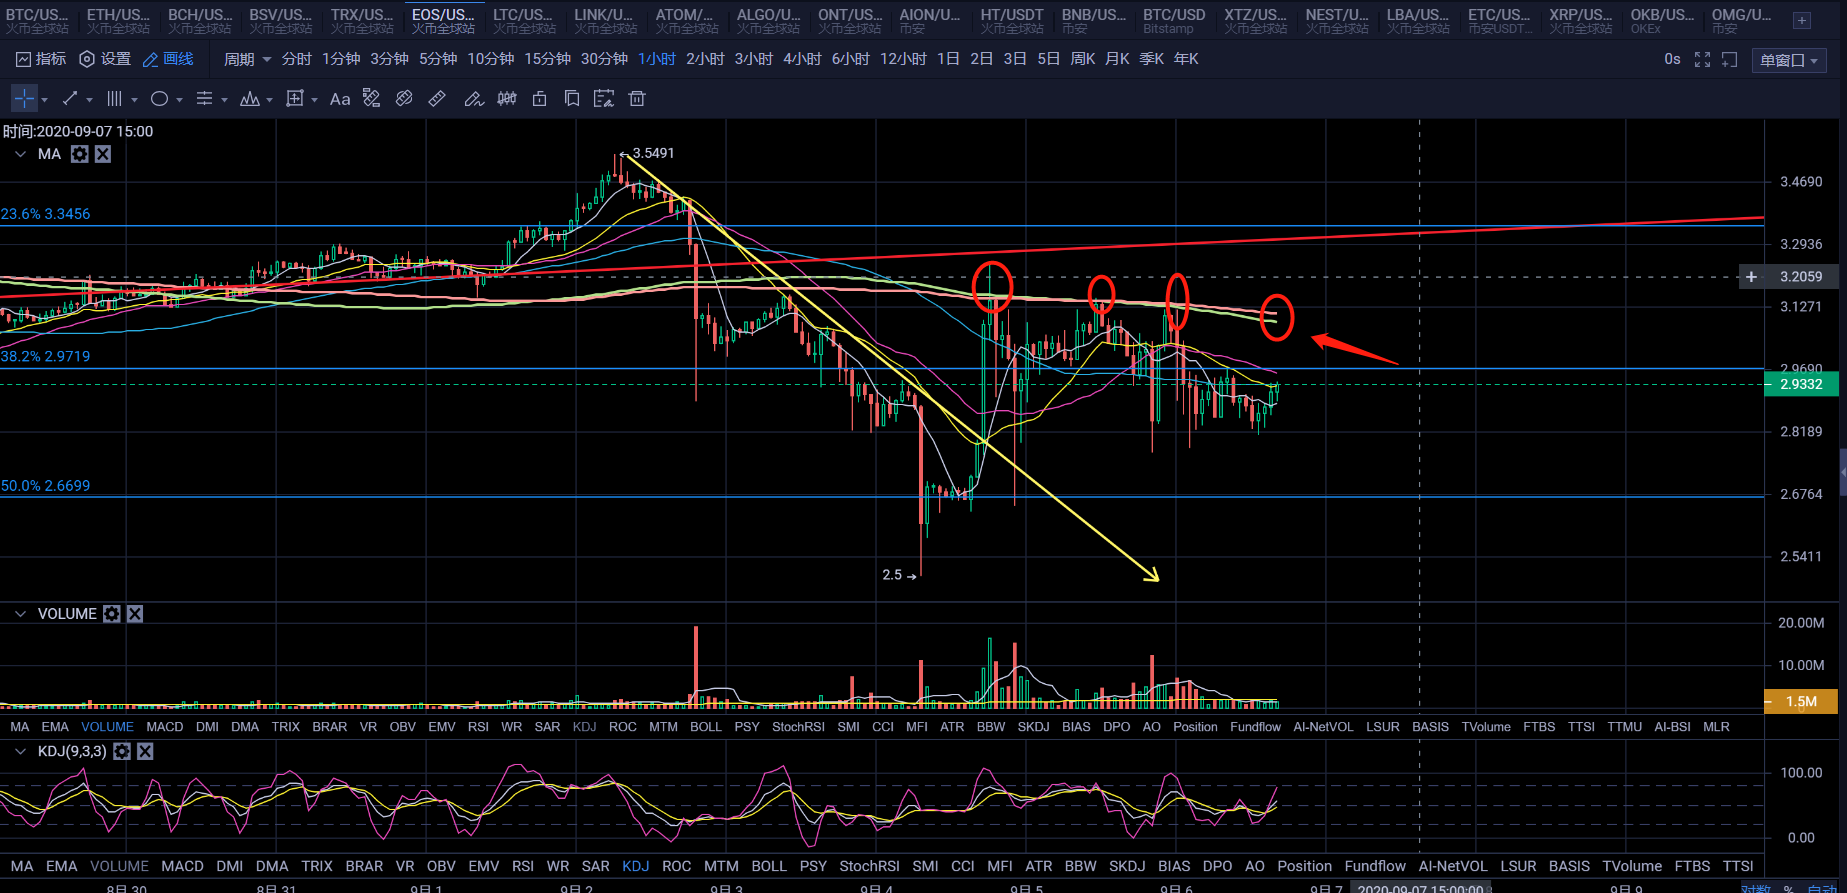Select the vertical parallel lines tool

[115, 98]
